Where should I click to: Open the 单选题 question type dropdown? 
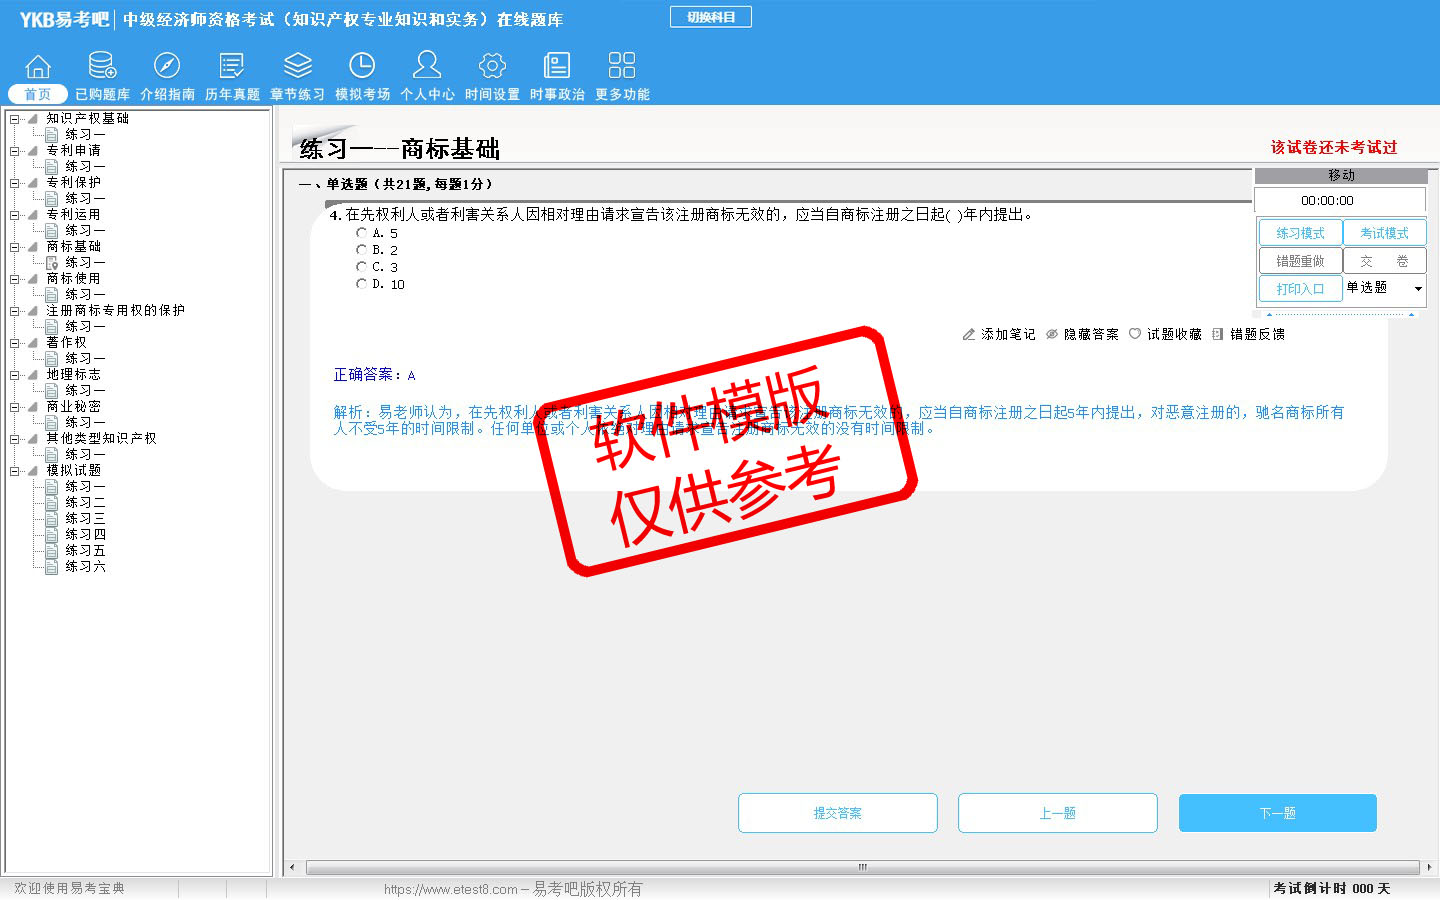tap(1417, 289)
